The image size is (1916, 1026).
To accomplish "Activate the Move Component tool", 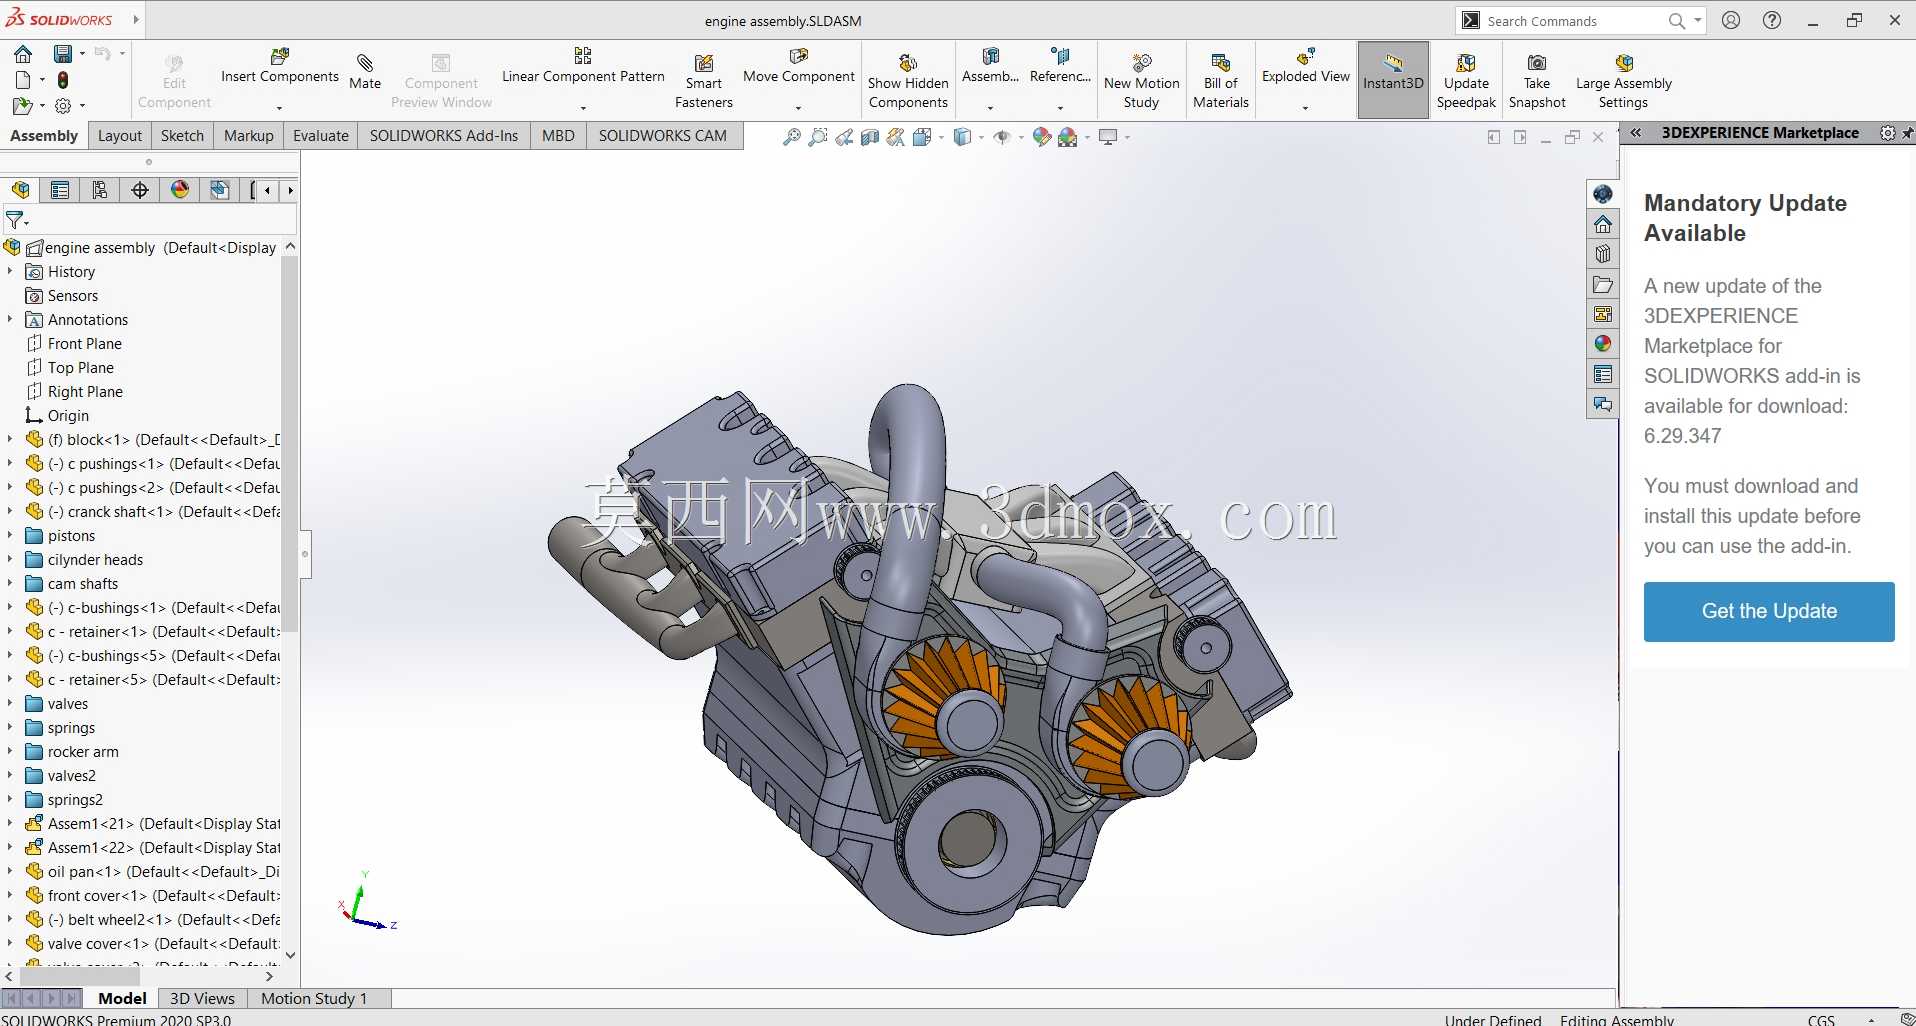I will click(x=799, y=65).
